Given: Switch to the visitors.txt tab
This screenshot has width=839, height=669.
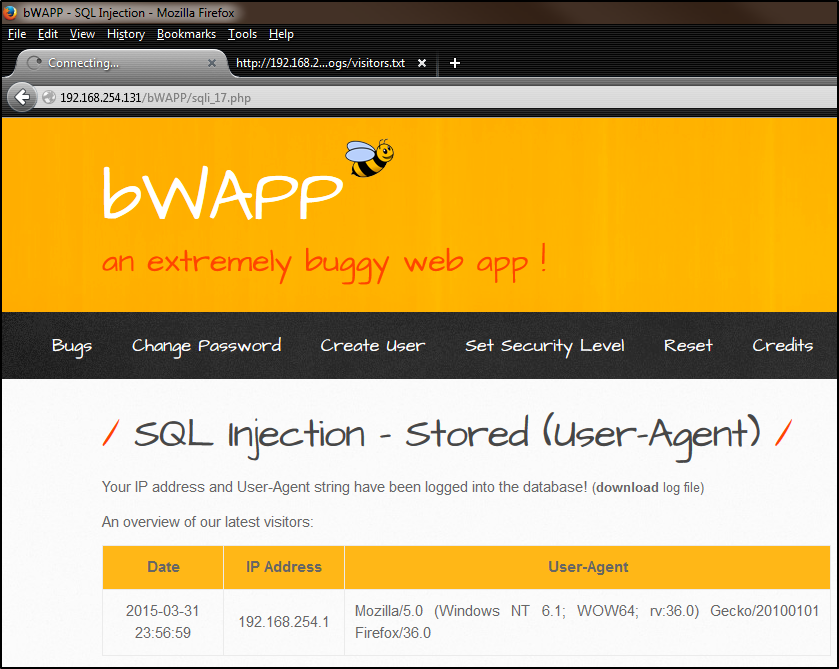Looking at the screenshot, I should [331, 63].
